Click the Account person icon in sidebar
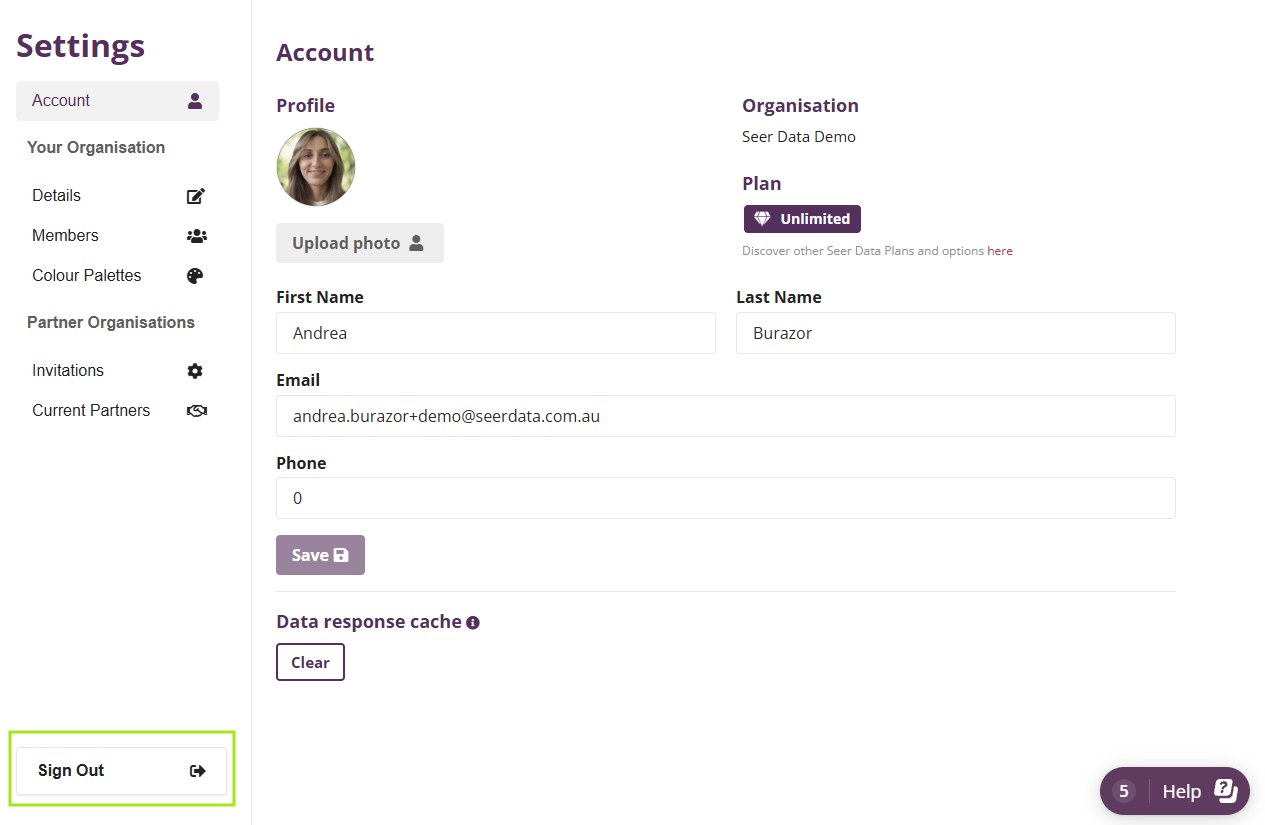 [195, 101]
